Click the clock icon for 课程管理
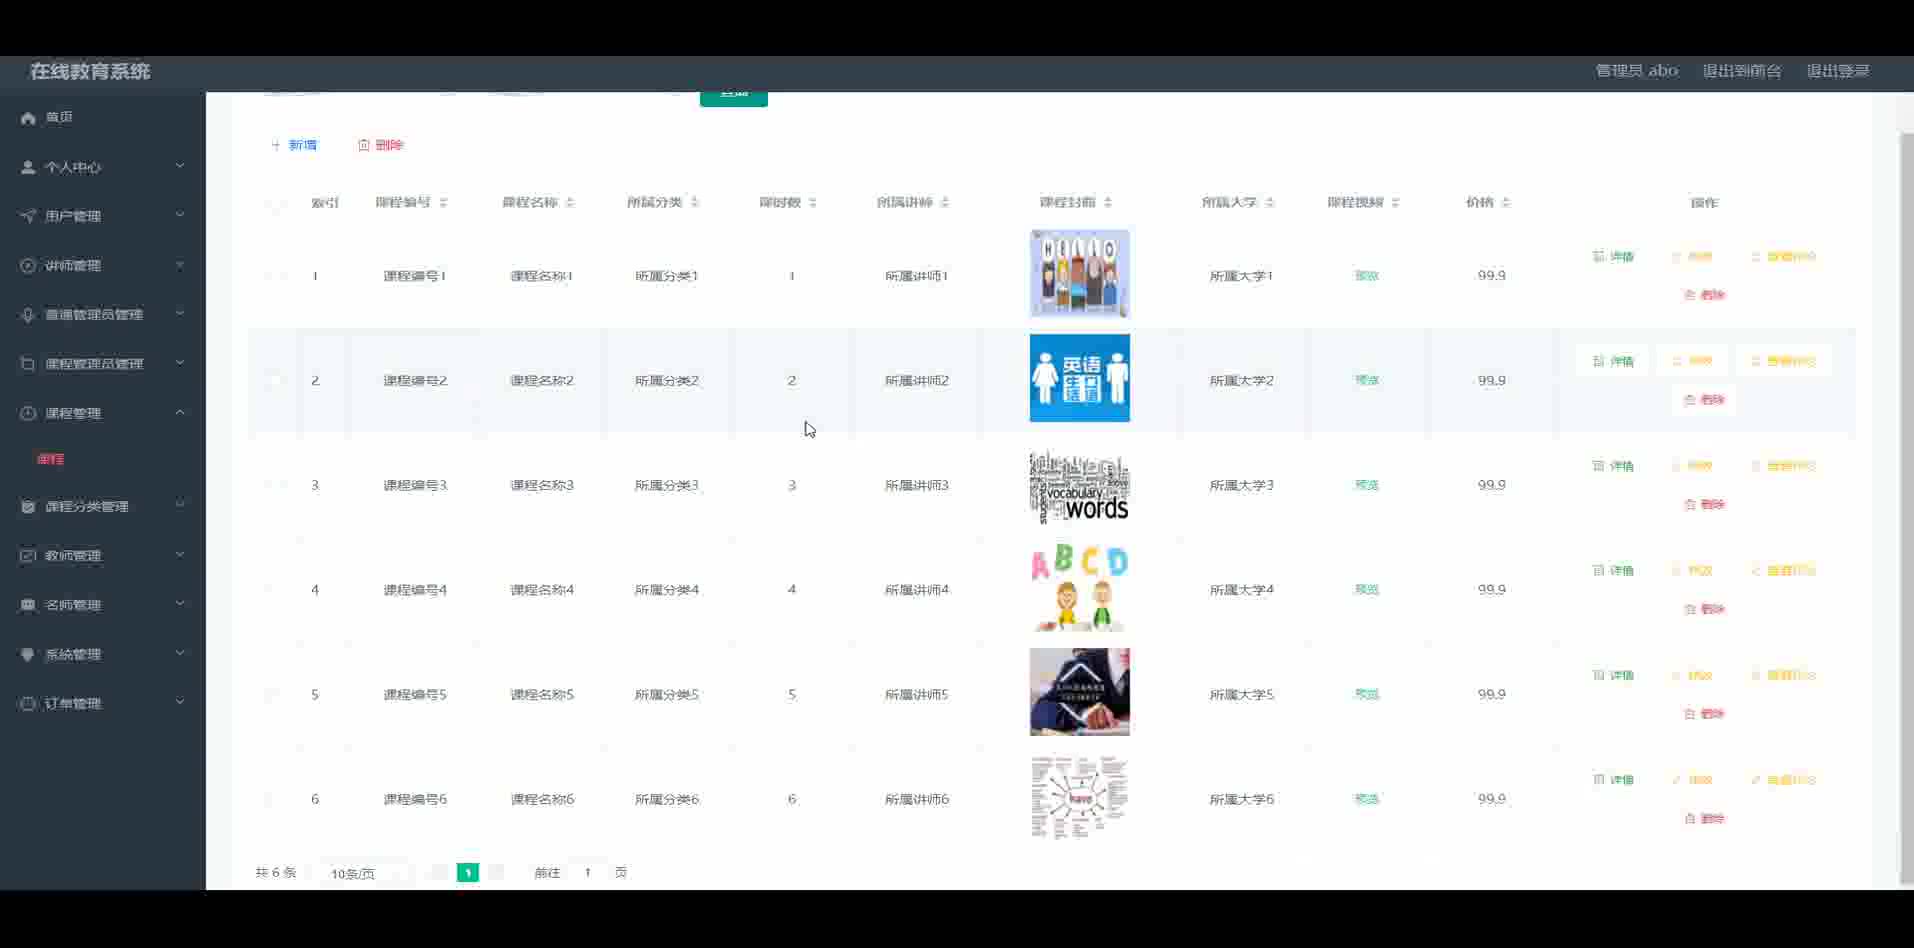Image resolution: width=1914 pixels, height=948 pixels. (28, 413)
